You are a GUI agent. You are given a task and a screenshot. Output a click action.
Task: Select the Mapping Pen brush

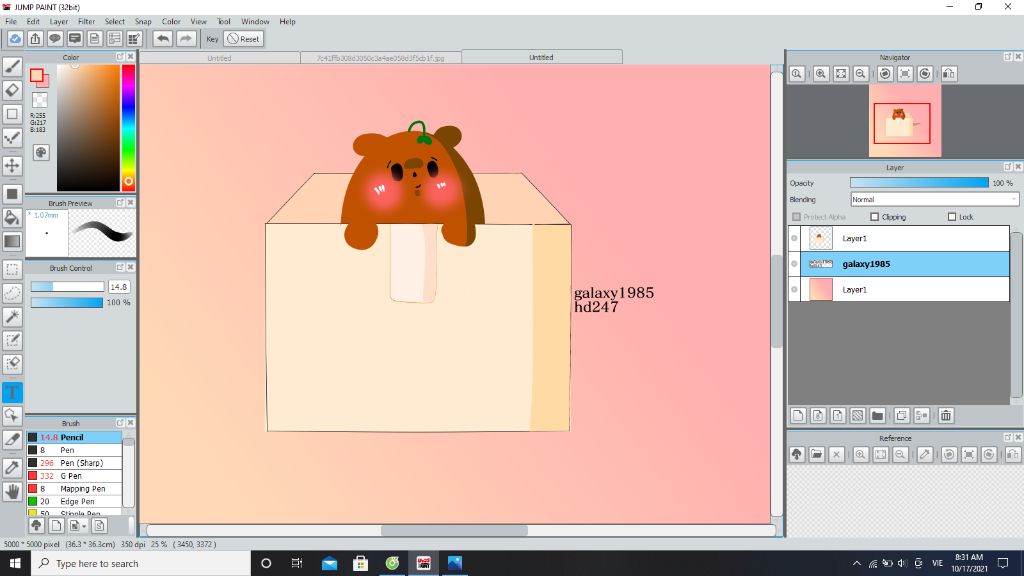coord(74,488)
